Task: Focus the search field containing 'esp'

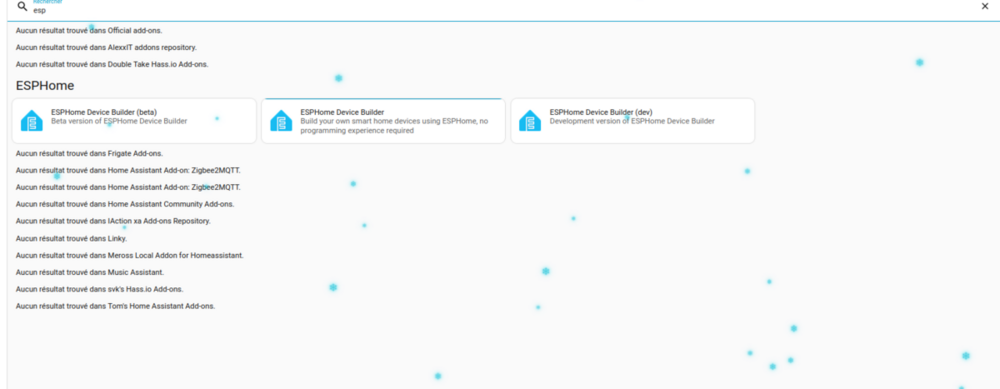Action: coord(504,10)
